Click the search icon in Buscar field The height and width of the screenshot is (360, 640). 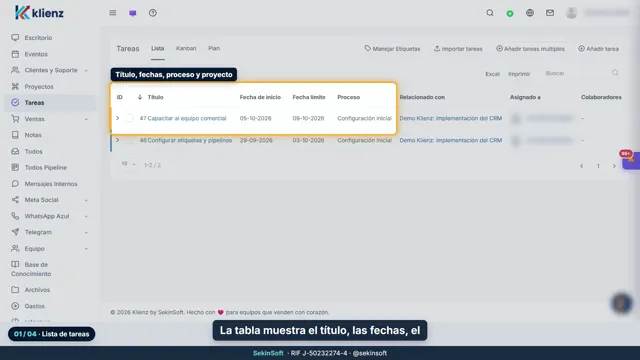(615, 73)
